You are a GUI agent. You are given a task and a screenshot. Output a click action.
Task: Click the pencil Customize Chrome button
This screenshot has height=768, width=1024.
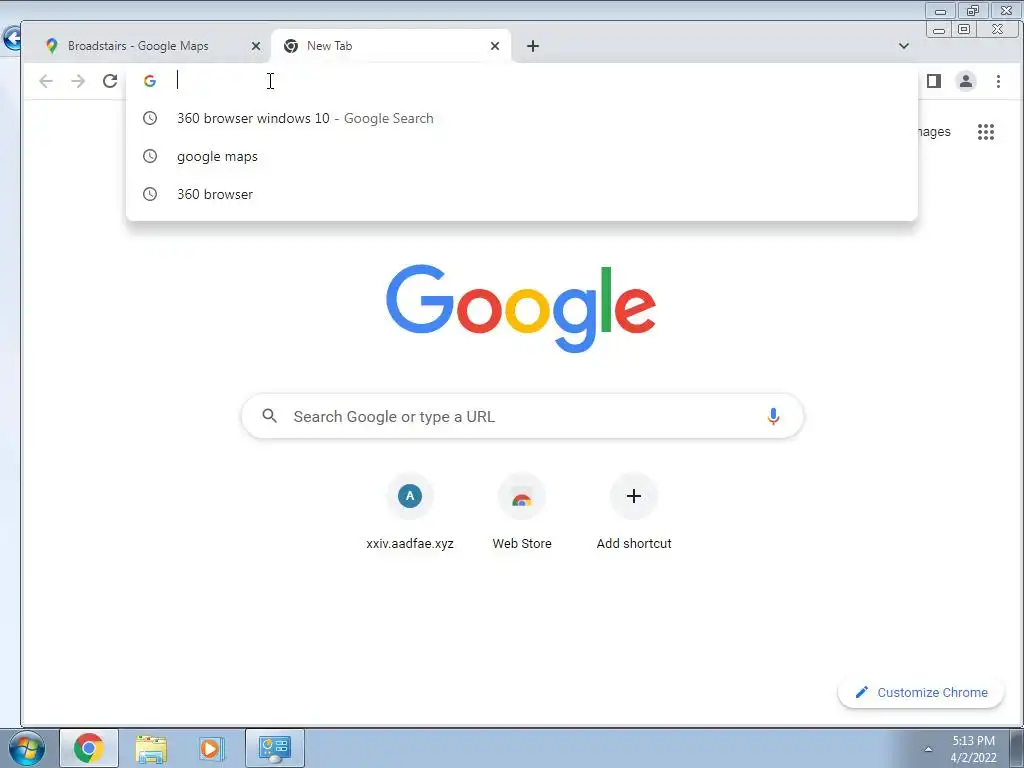click(921, 692)
